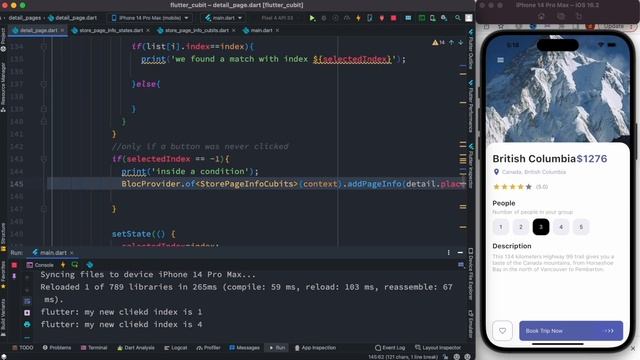The image size is (640, 360).
Task: Click the Hot Restart icon in Run panel
Action: point(75,265)
